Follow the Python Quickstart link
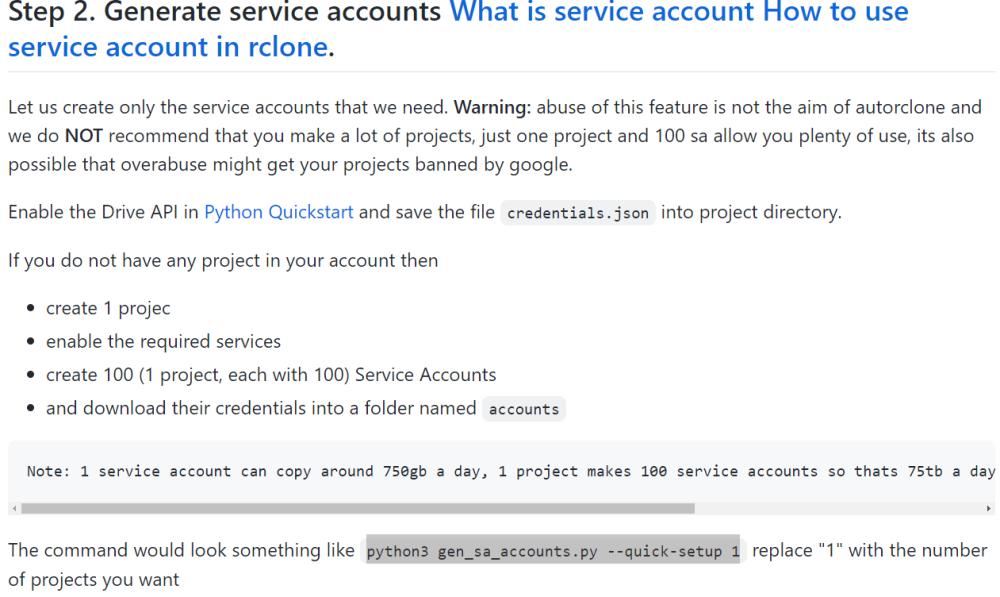This screenshot has width=1000, height=597. point(279,212)
